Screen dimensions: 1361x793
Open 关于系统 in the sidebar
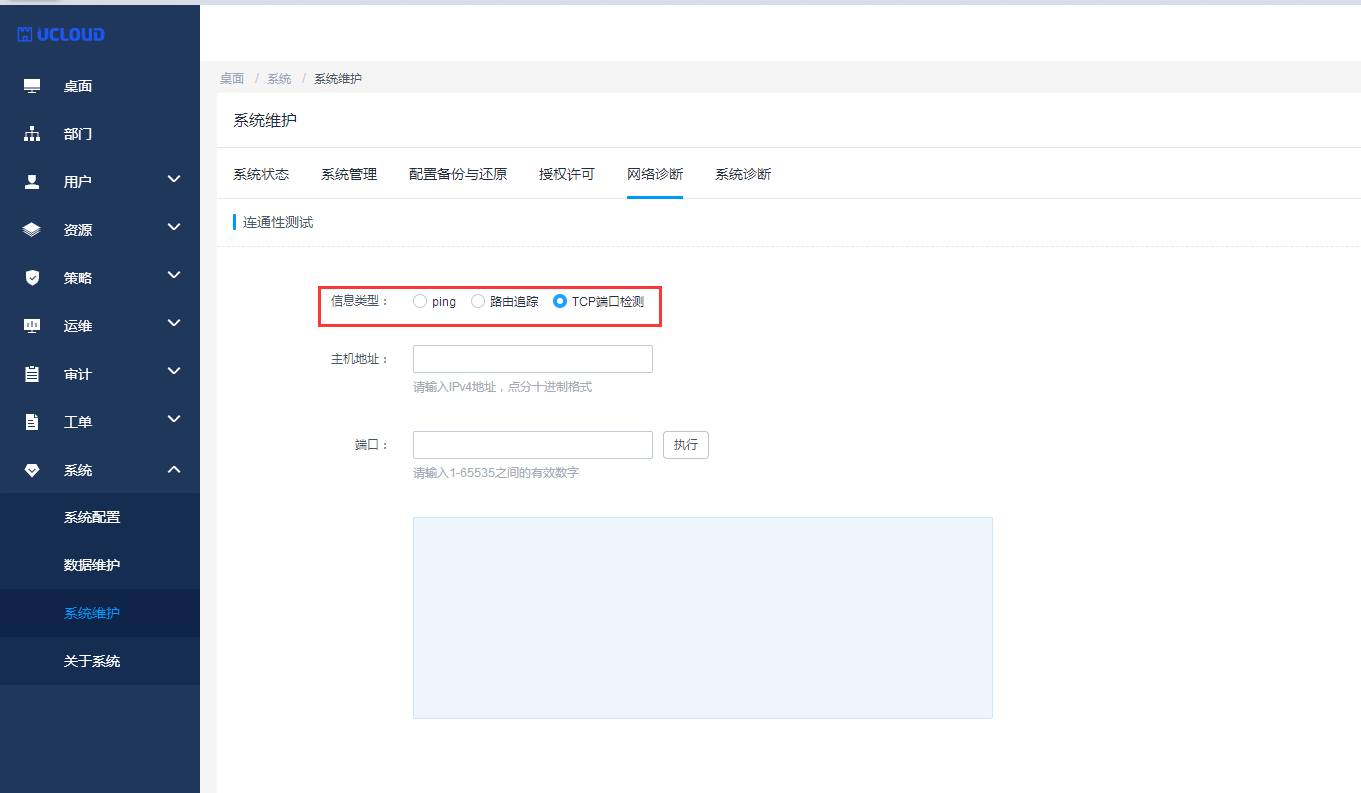92,661
